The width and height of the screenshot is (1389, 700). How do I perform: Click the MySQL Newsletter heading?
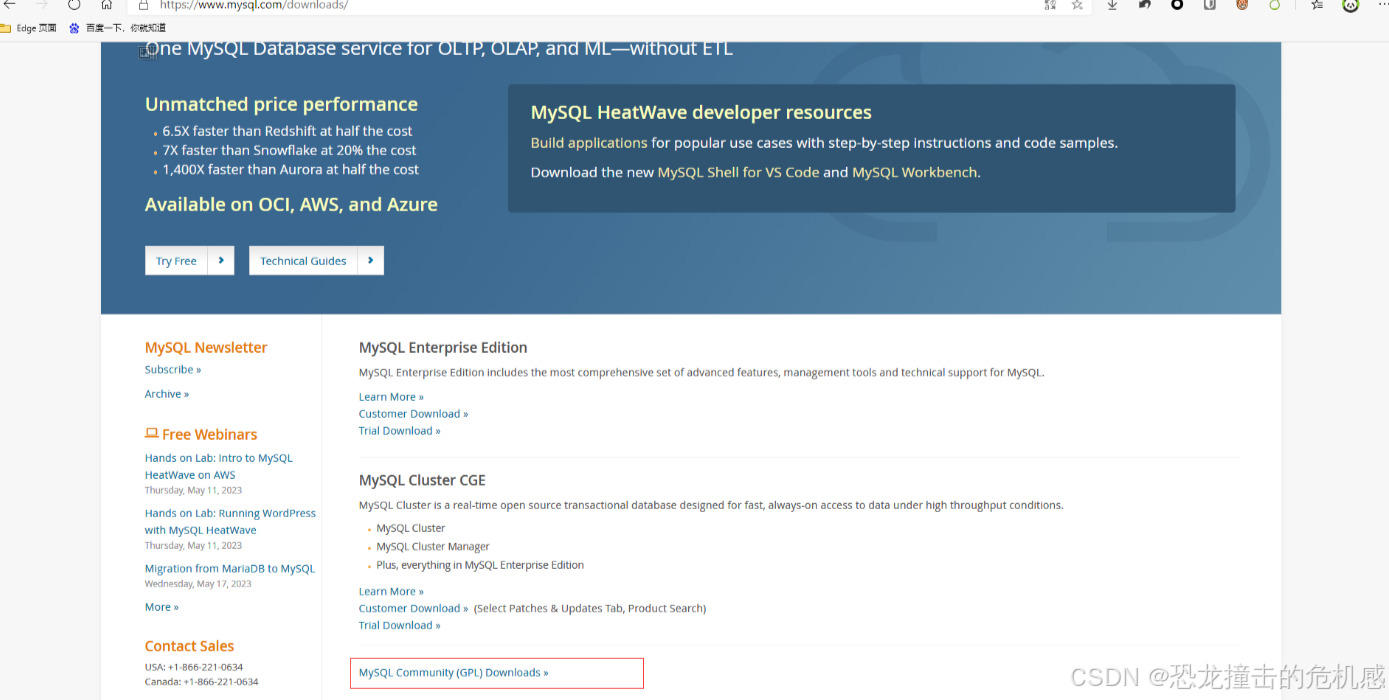tap(206, 348)
